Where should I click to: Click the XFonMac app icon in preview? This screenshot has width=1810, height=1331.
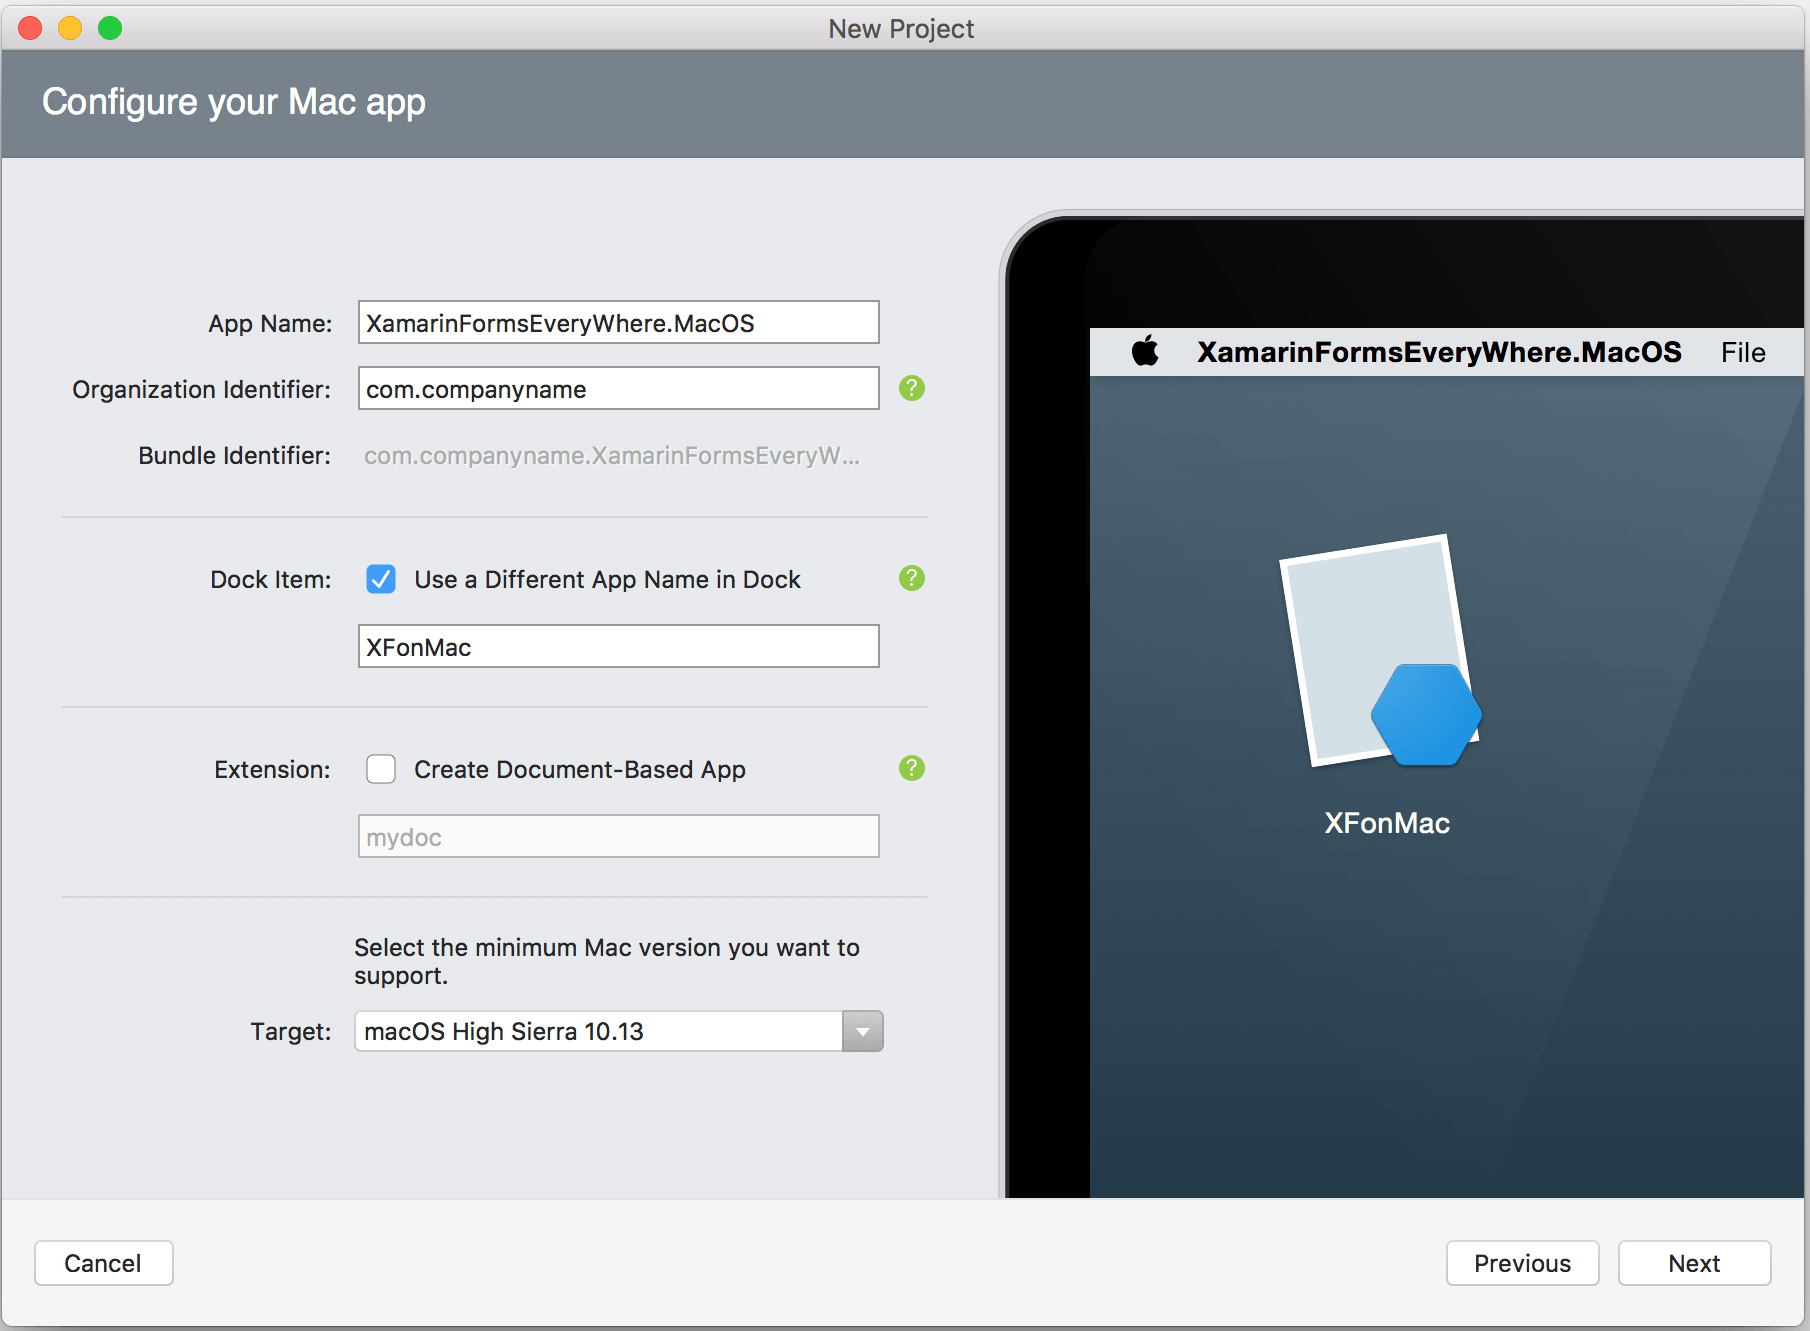point(1381,651)
